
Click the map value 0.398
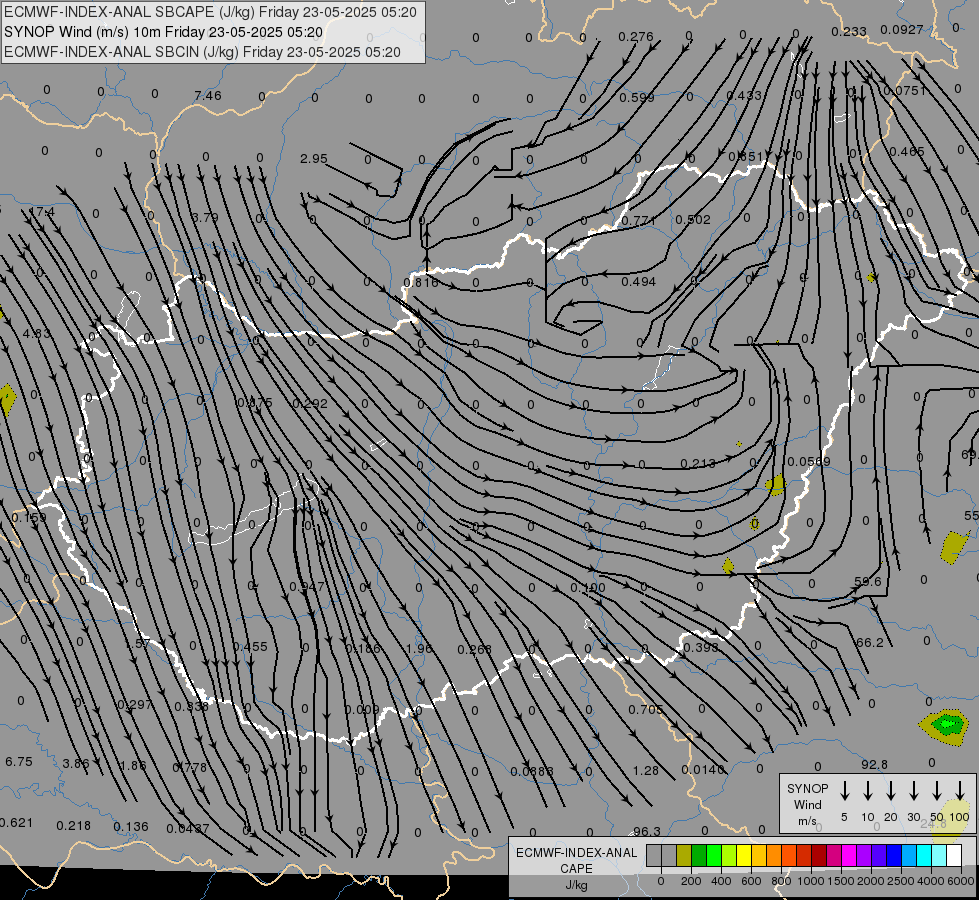click(x=701, y=647)
